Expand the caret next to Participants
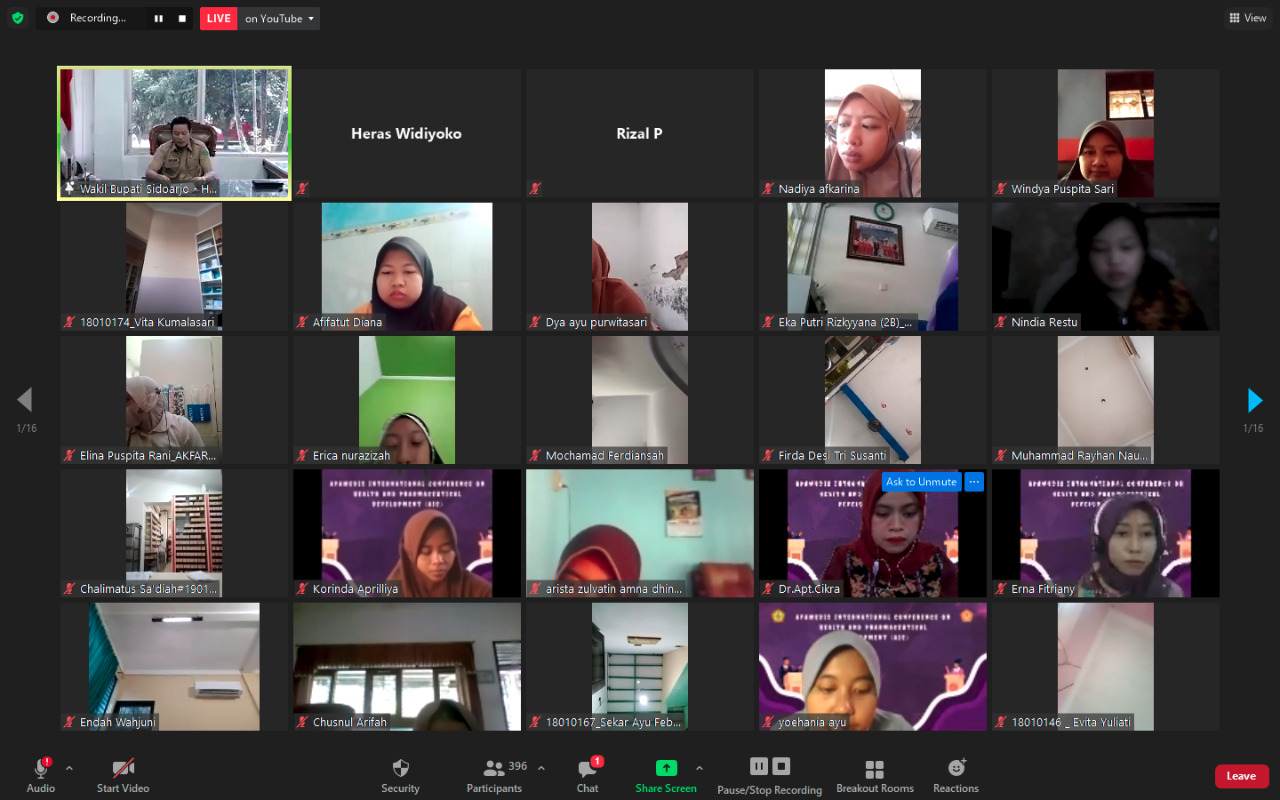1280x800 pixels. coord(541,768)
